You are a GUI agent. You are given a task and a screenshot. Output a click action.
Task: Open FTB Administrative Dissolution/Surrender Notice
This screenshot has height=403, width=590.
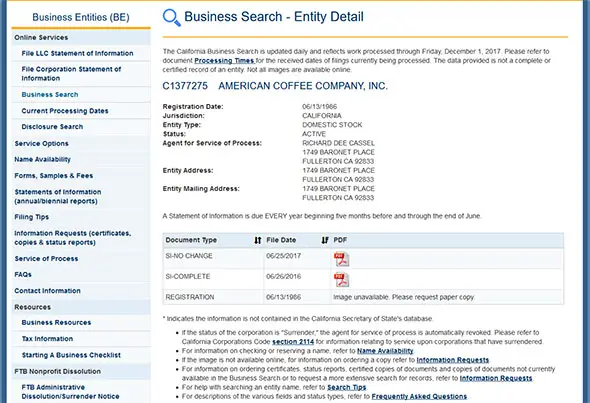click(70, 392)
